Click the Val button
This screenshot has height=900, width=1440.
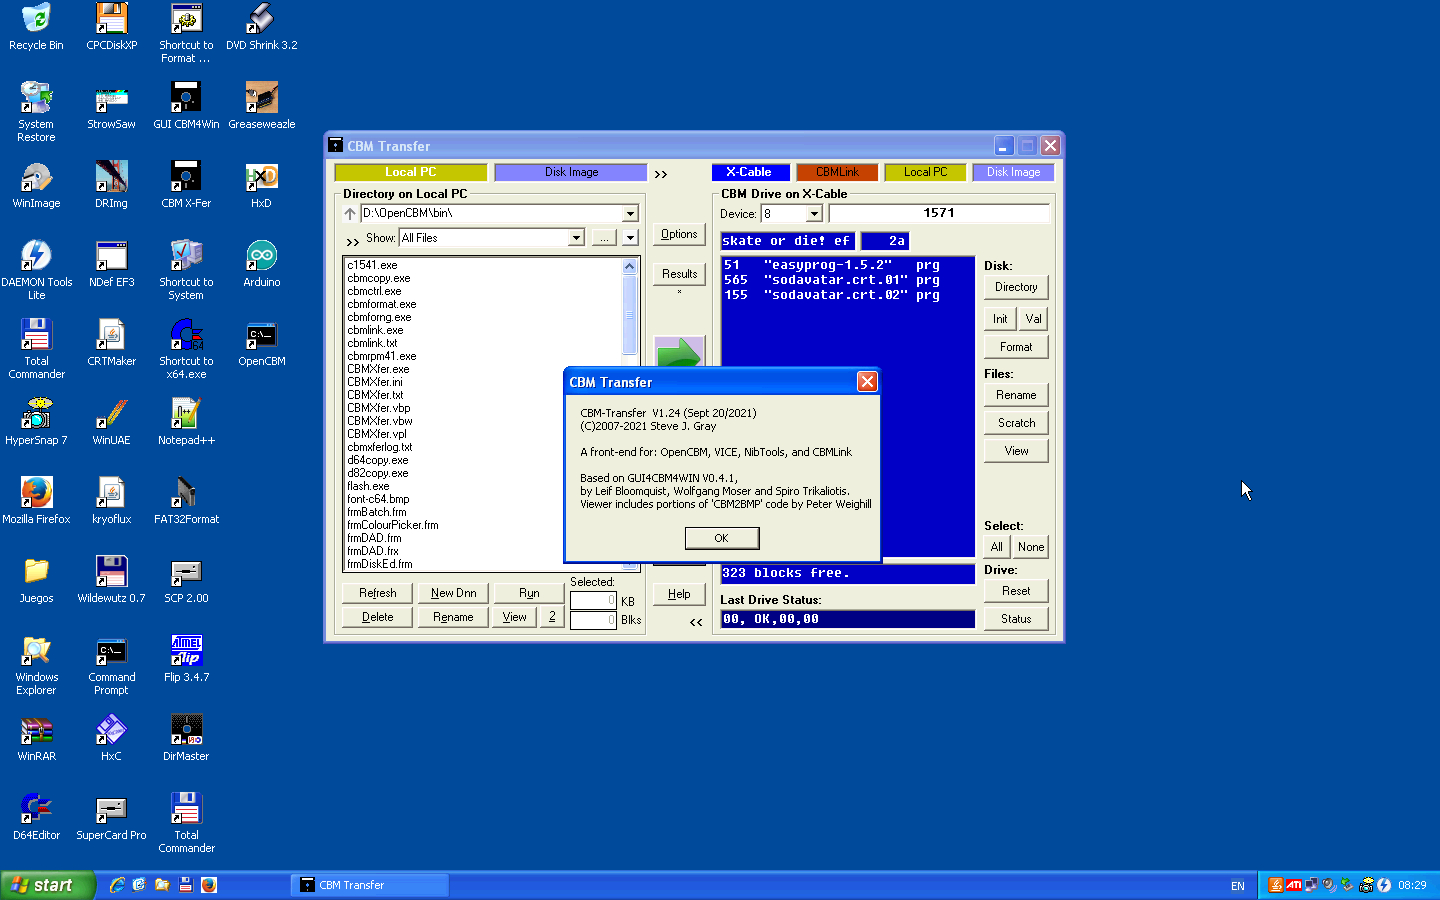pyautogui.click(x=1033, y=319)
